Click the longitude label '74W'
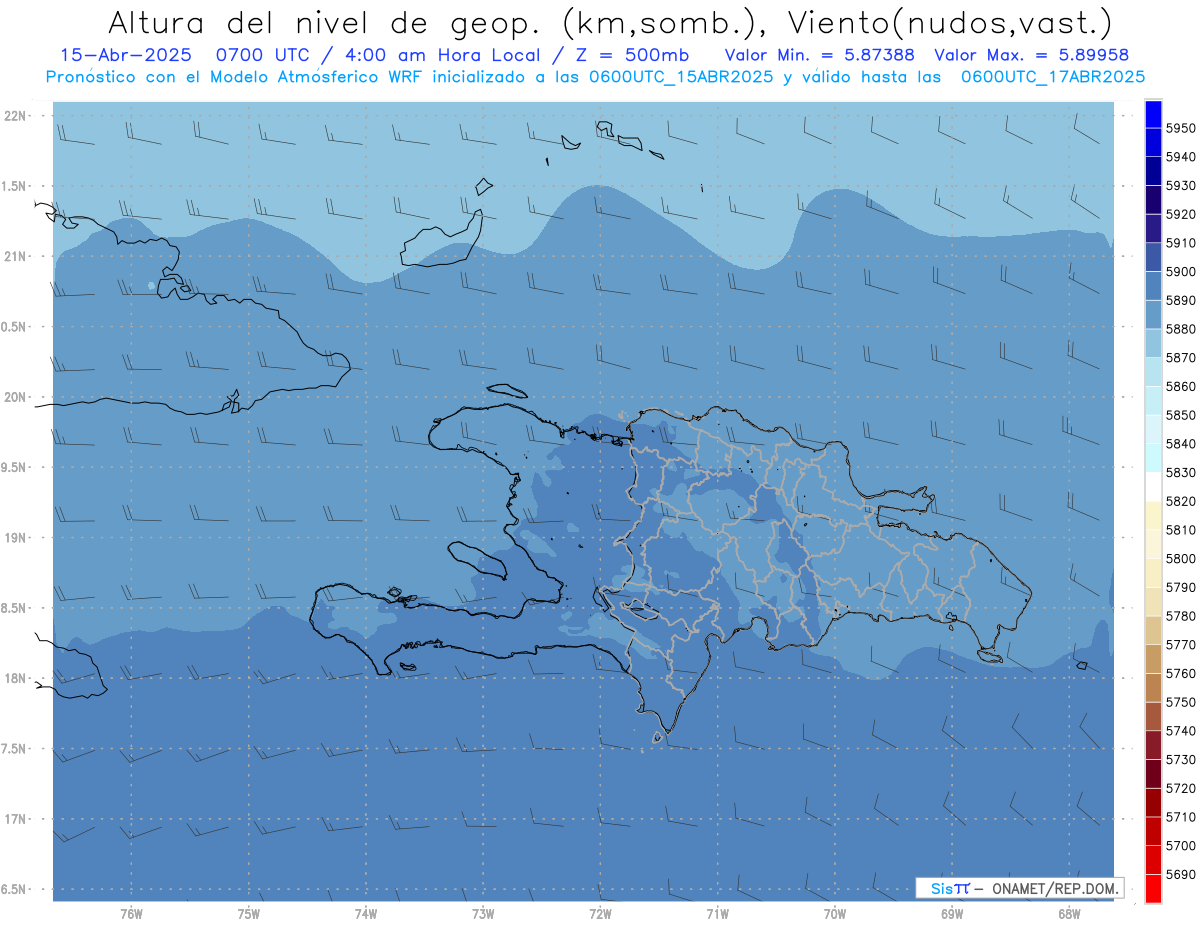 366,913
